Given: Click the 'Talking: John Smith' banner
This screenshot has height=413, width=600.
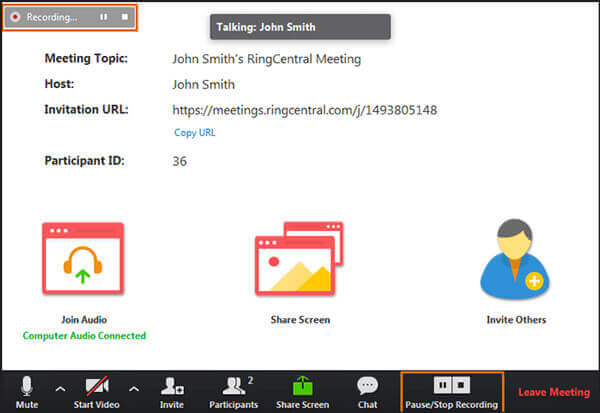Looking at the screenshot, I should [x=300, y=27].
